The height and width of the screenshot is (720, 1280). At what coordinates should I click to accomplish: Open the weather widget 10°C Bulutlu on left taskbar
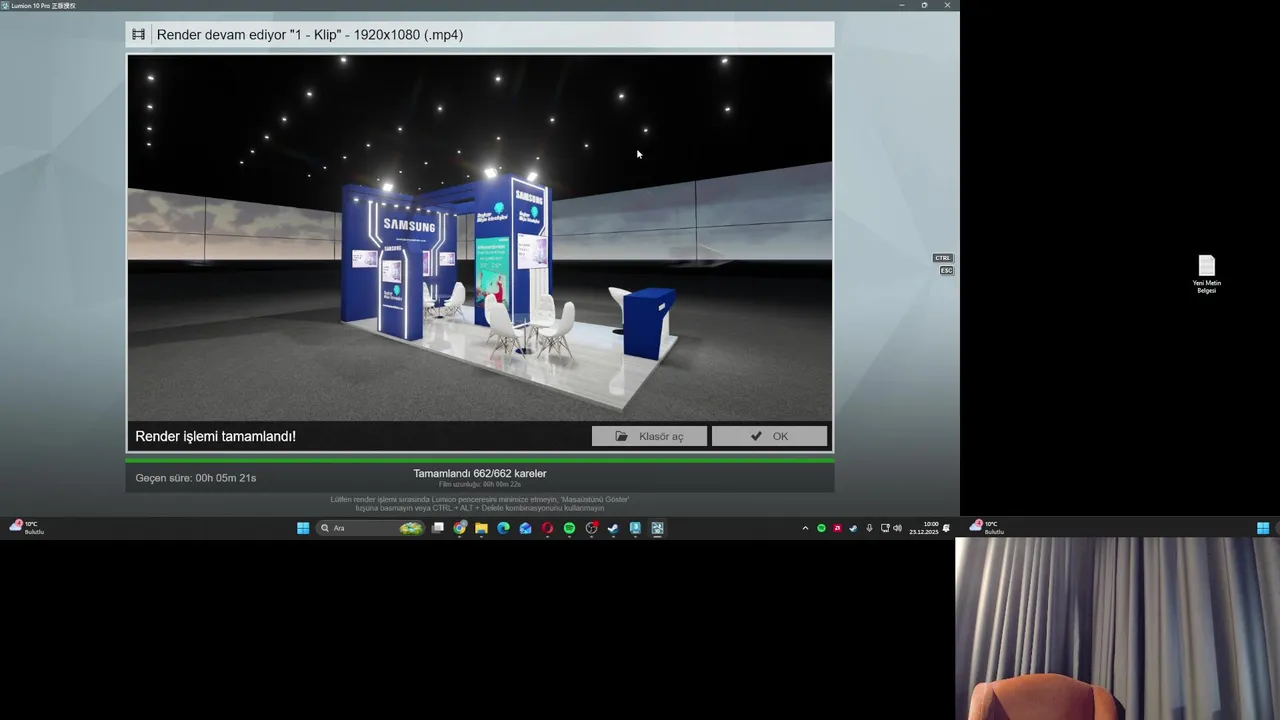coord(27,527)
